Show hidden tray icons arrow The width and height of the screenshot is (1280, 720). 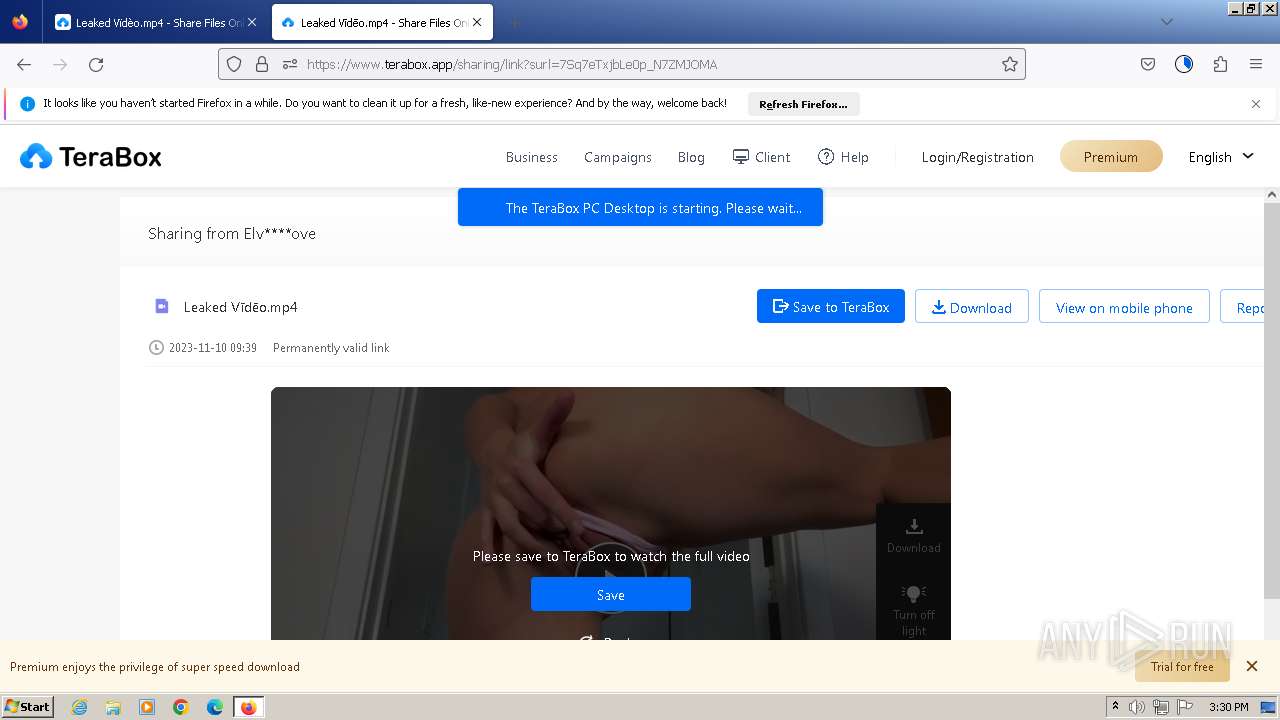pyautogui.click(x=1115, y=707)
